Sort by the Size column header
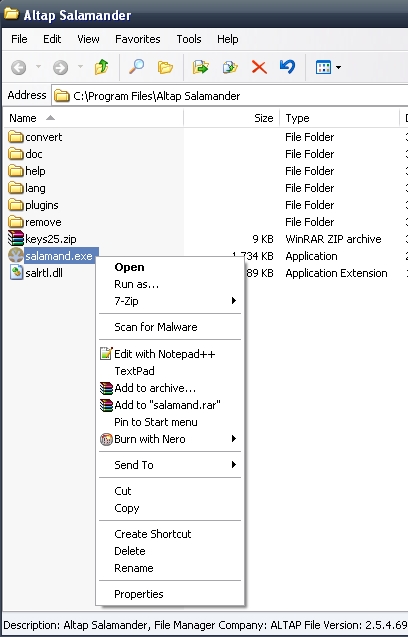This screenshot has height=637, width=408. (232, 118)
